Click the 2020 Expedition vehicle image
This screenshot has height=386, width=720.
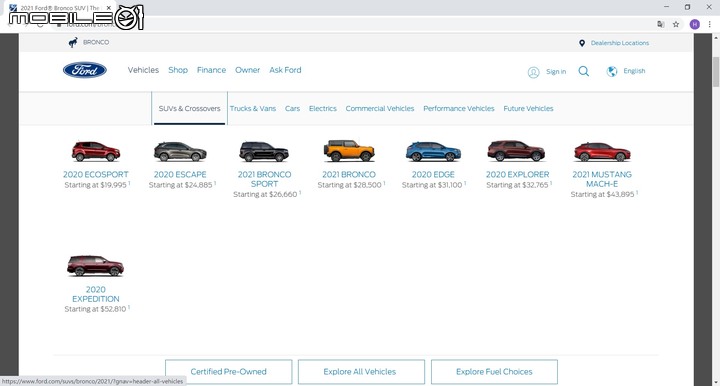(96, 266)
